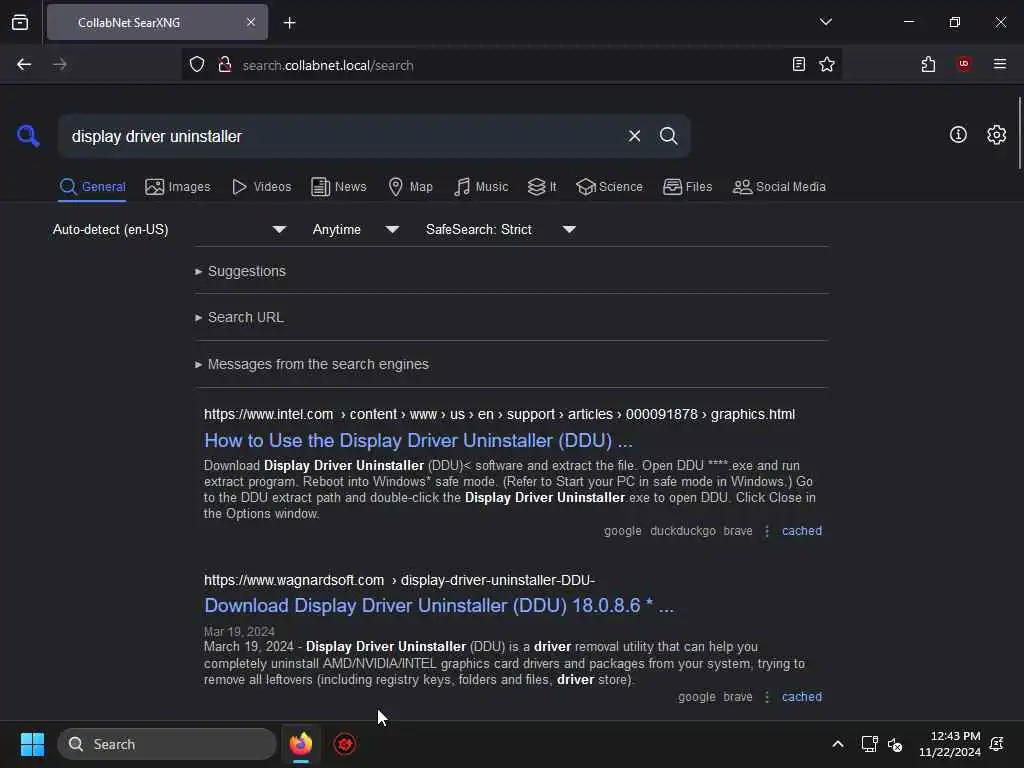Open the Anytime time range dropdown

pyautogui.click(x=356, y=229)
